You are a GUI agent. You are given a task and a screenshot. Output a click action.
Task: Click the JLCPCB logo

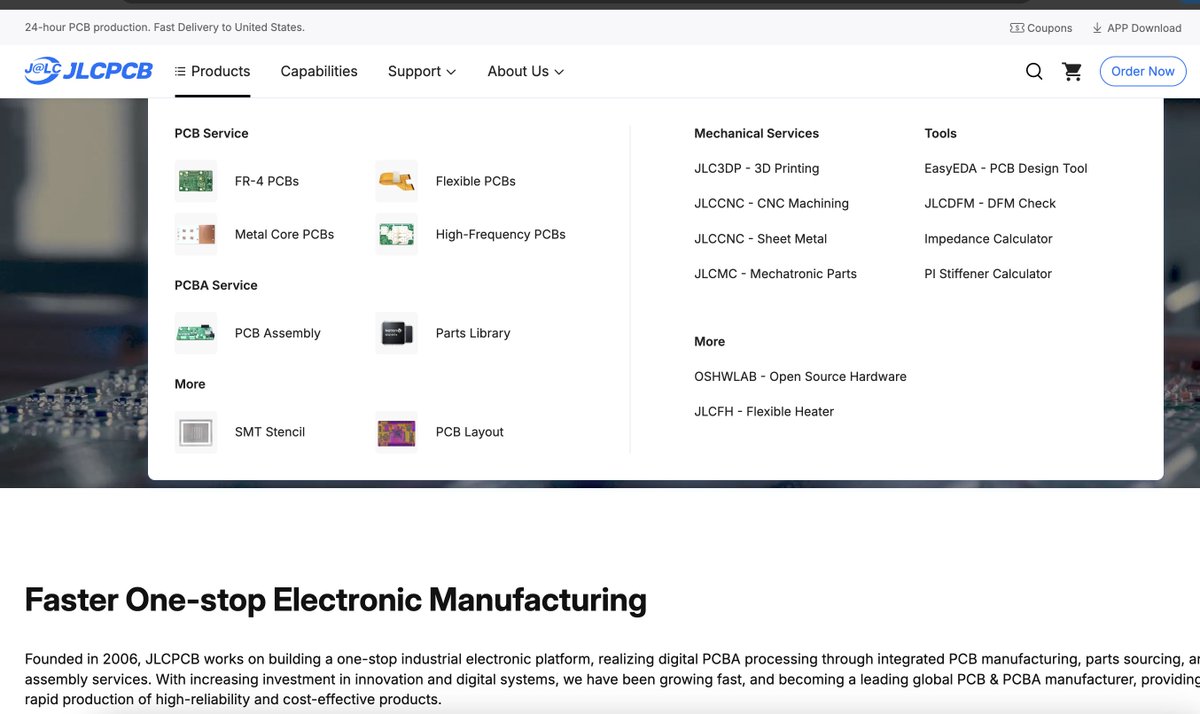point(88,71)
